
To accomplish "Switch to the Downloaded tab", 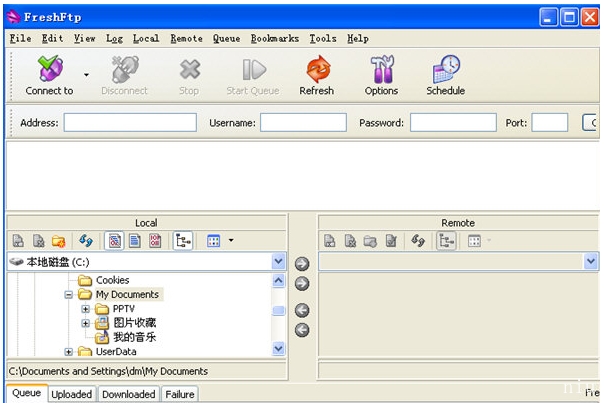I will tap(129, 395).
